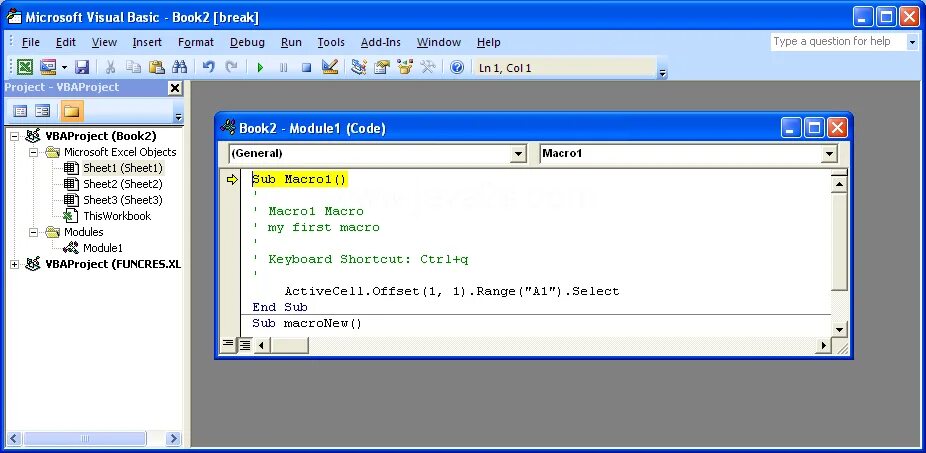
Task: Click Project panel horizontal scrollbar right arrow
Action: coord(173,438)
